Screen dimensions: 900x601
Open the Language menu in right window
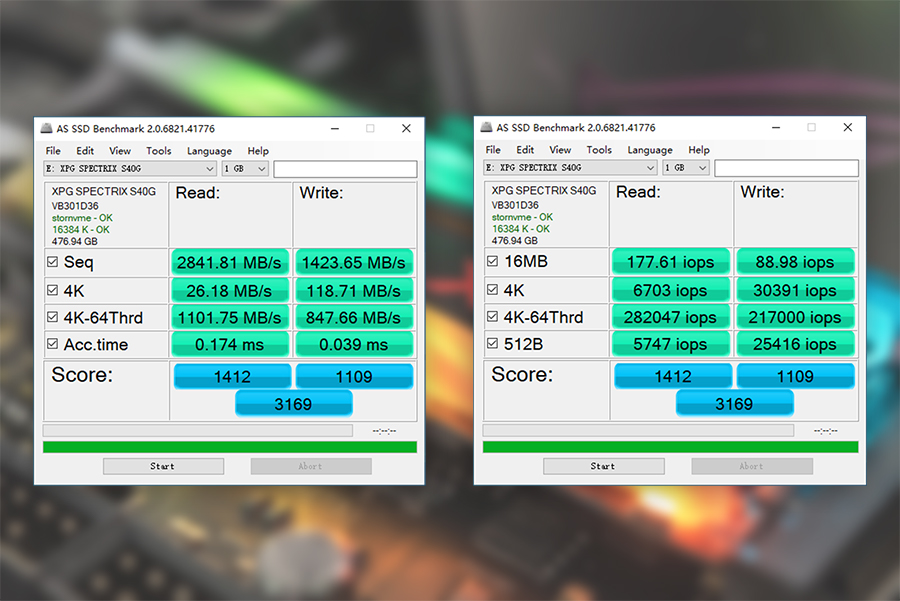point(650,150)
